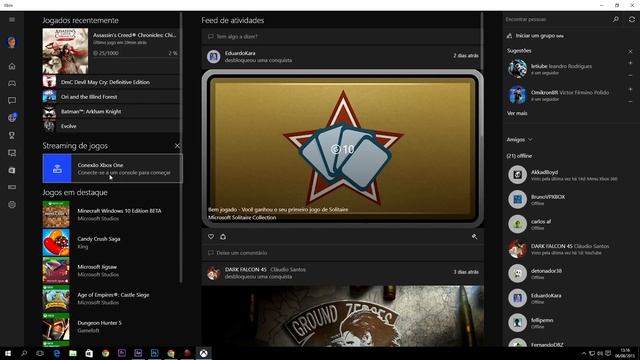Open DmC Devil May Cry: Definitive Edition
The width and height of the screenshot is (640, 360).
pyautogui.click(x=111, y=82)
